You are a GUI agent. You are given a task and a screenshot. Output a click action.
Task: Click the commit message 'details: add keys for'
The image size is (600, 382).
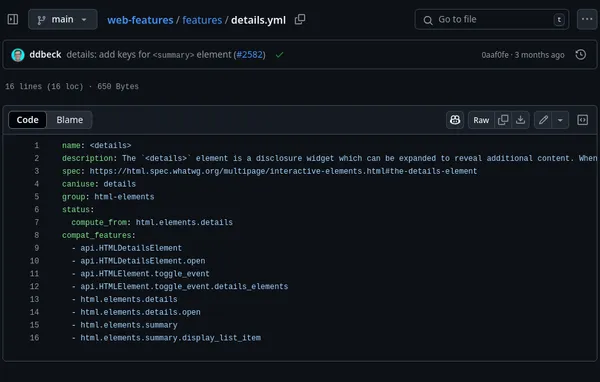click(x=108, y=55)
